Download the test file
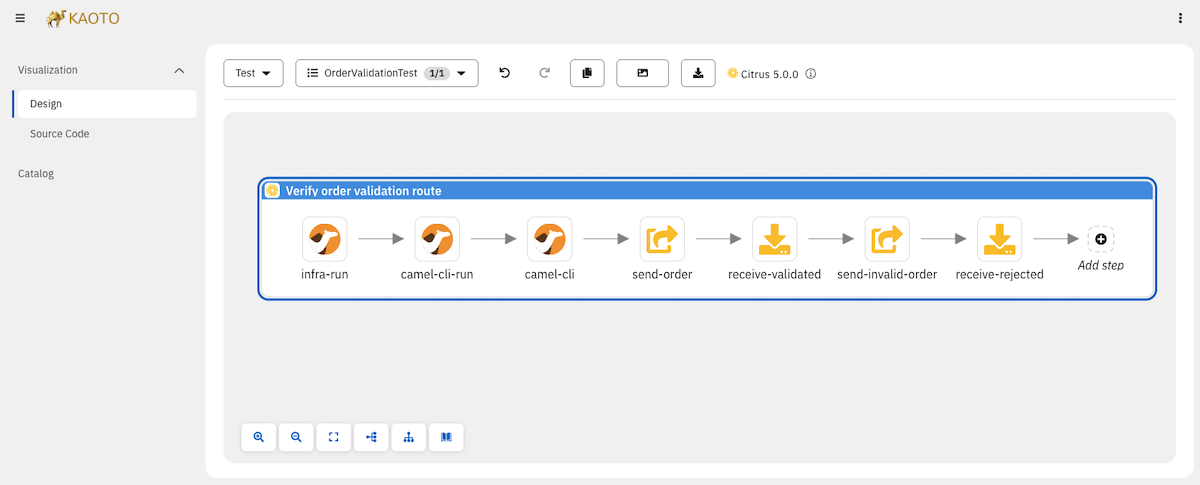 pyautogui.click(x=698, y=73)
